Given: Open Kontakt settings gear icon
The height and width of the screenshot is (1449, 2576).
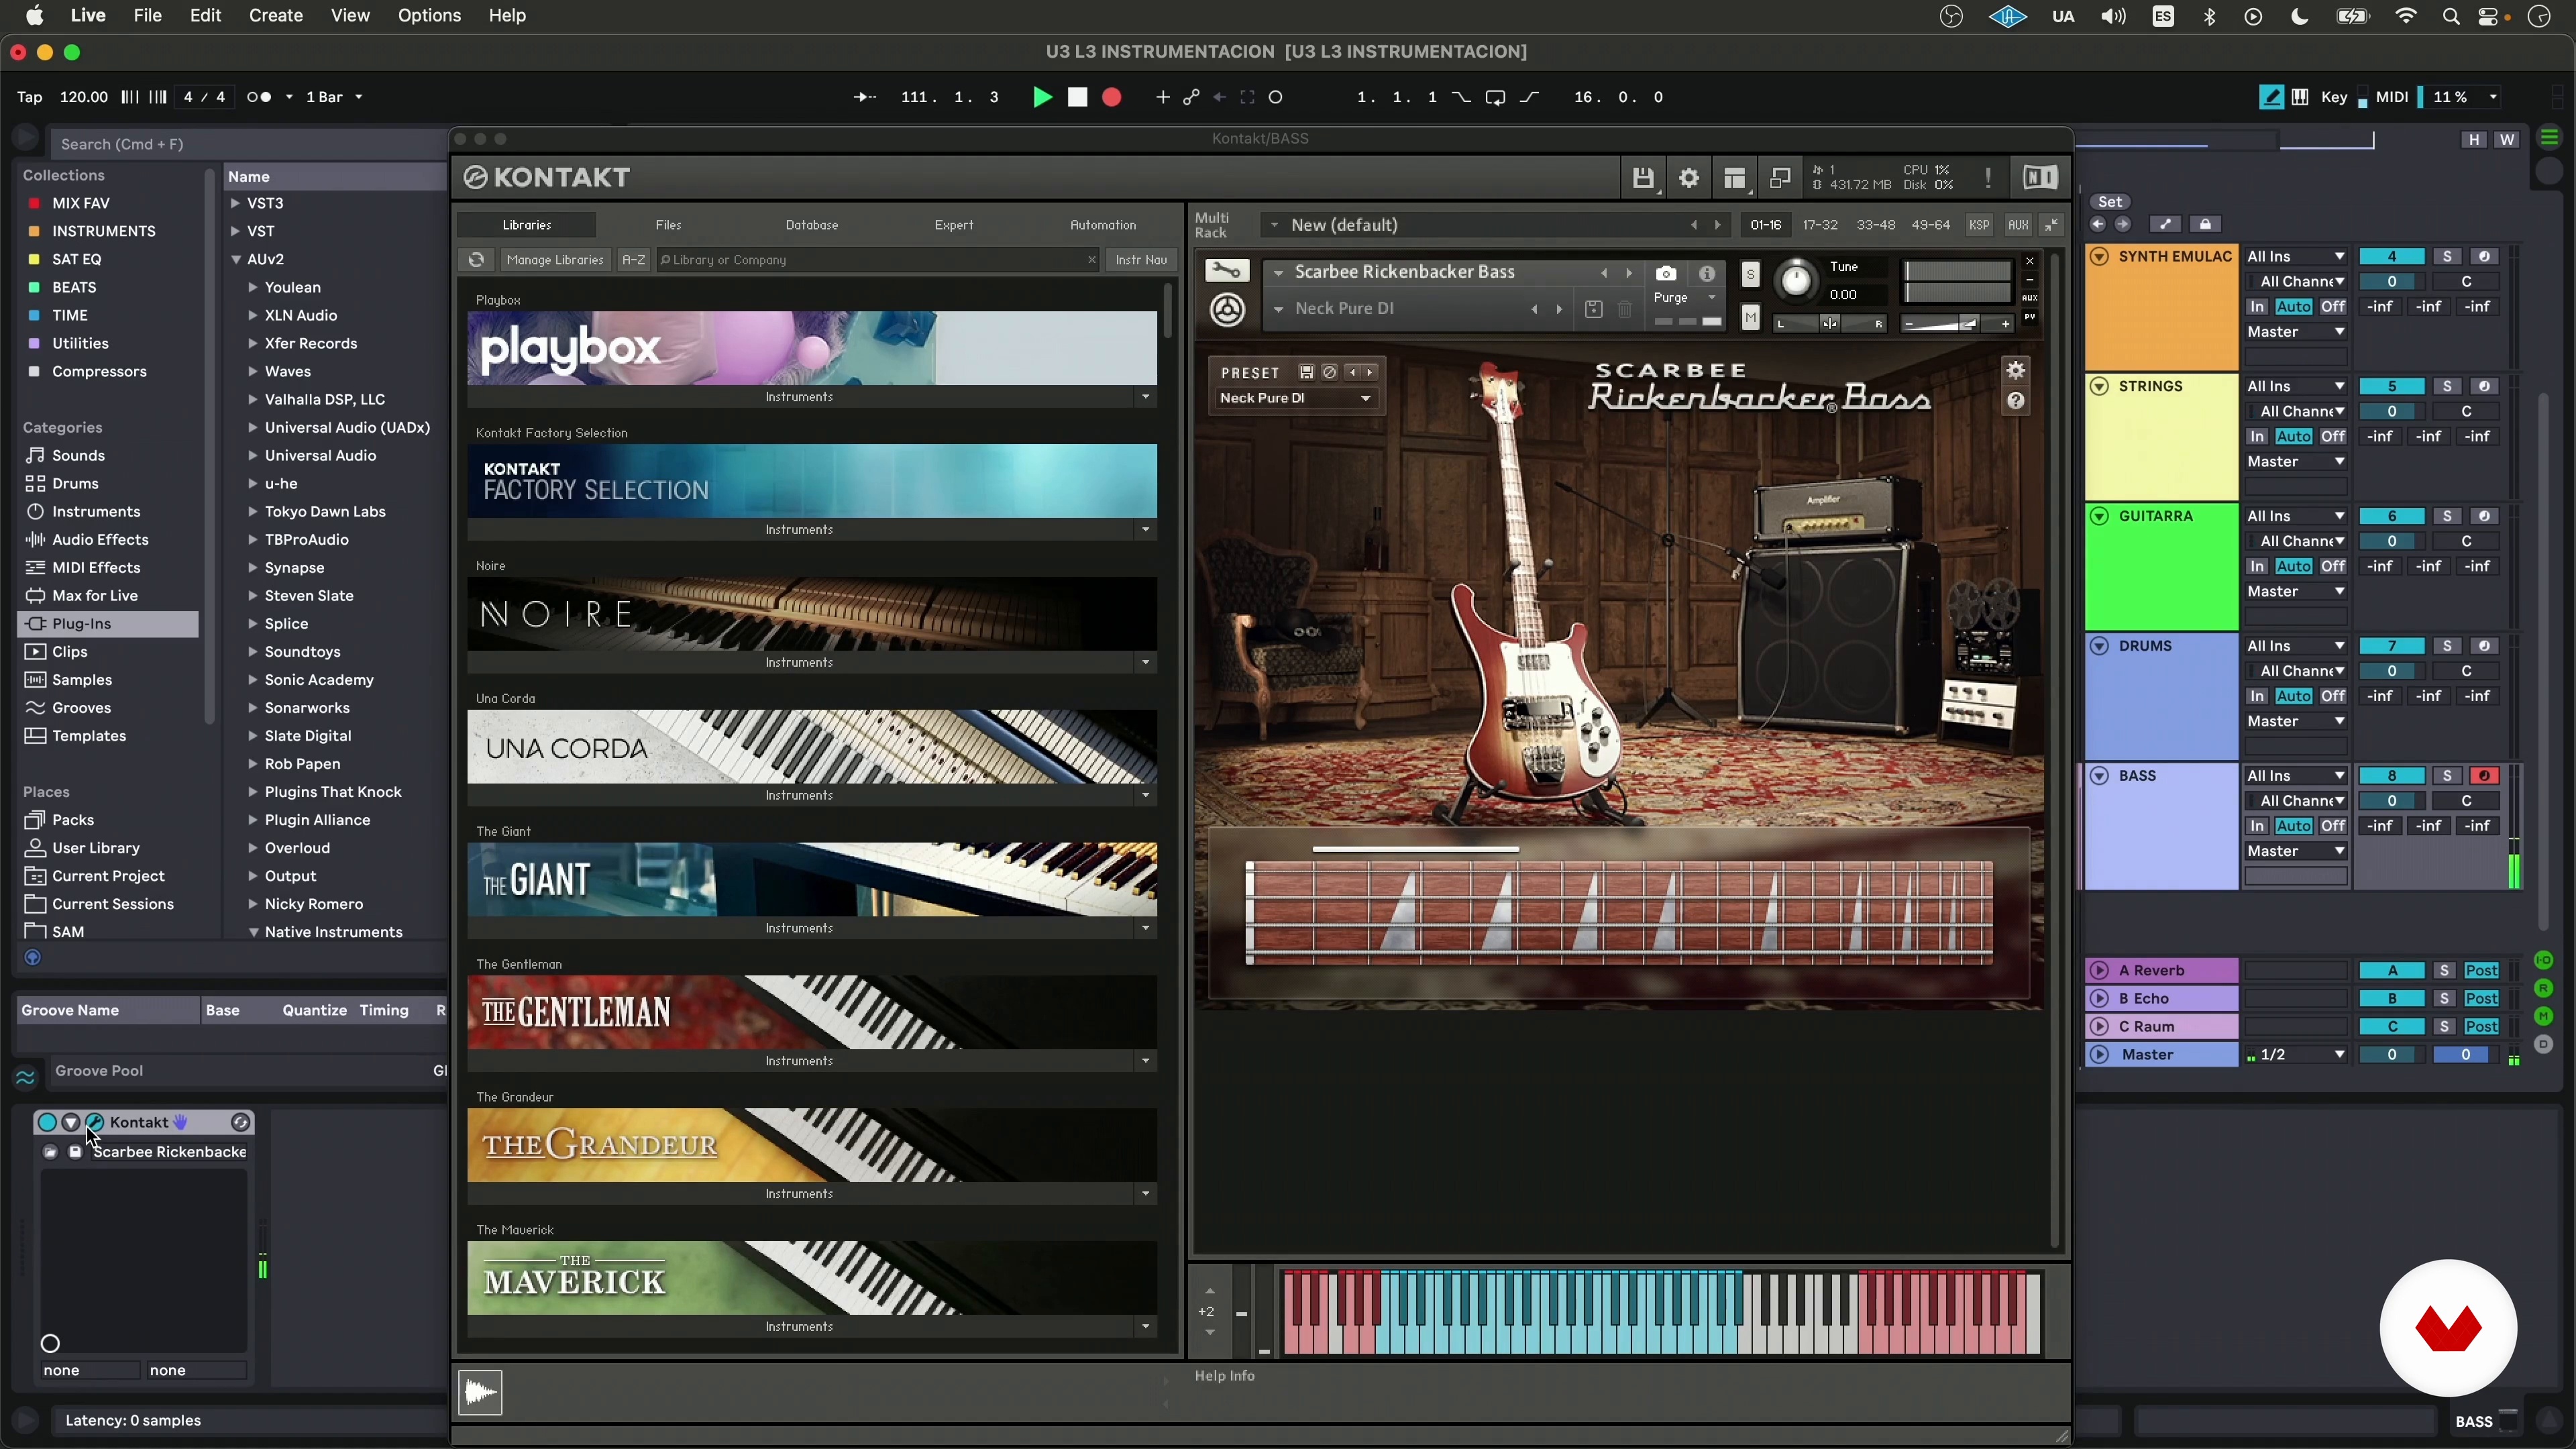Looking at the screenshot, I should click(x=1689, y=178).
